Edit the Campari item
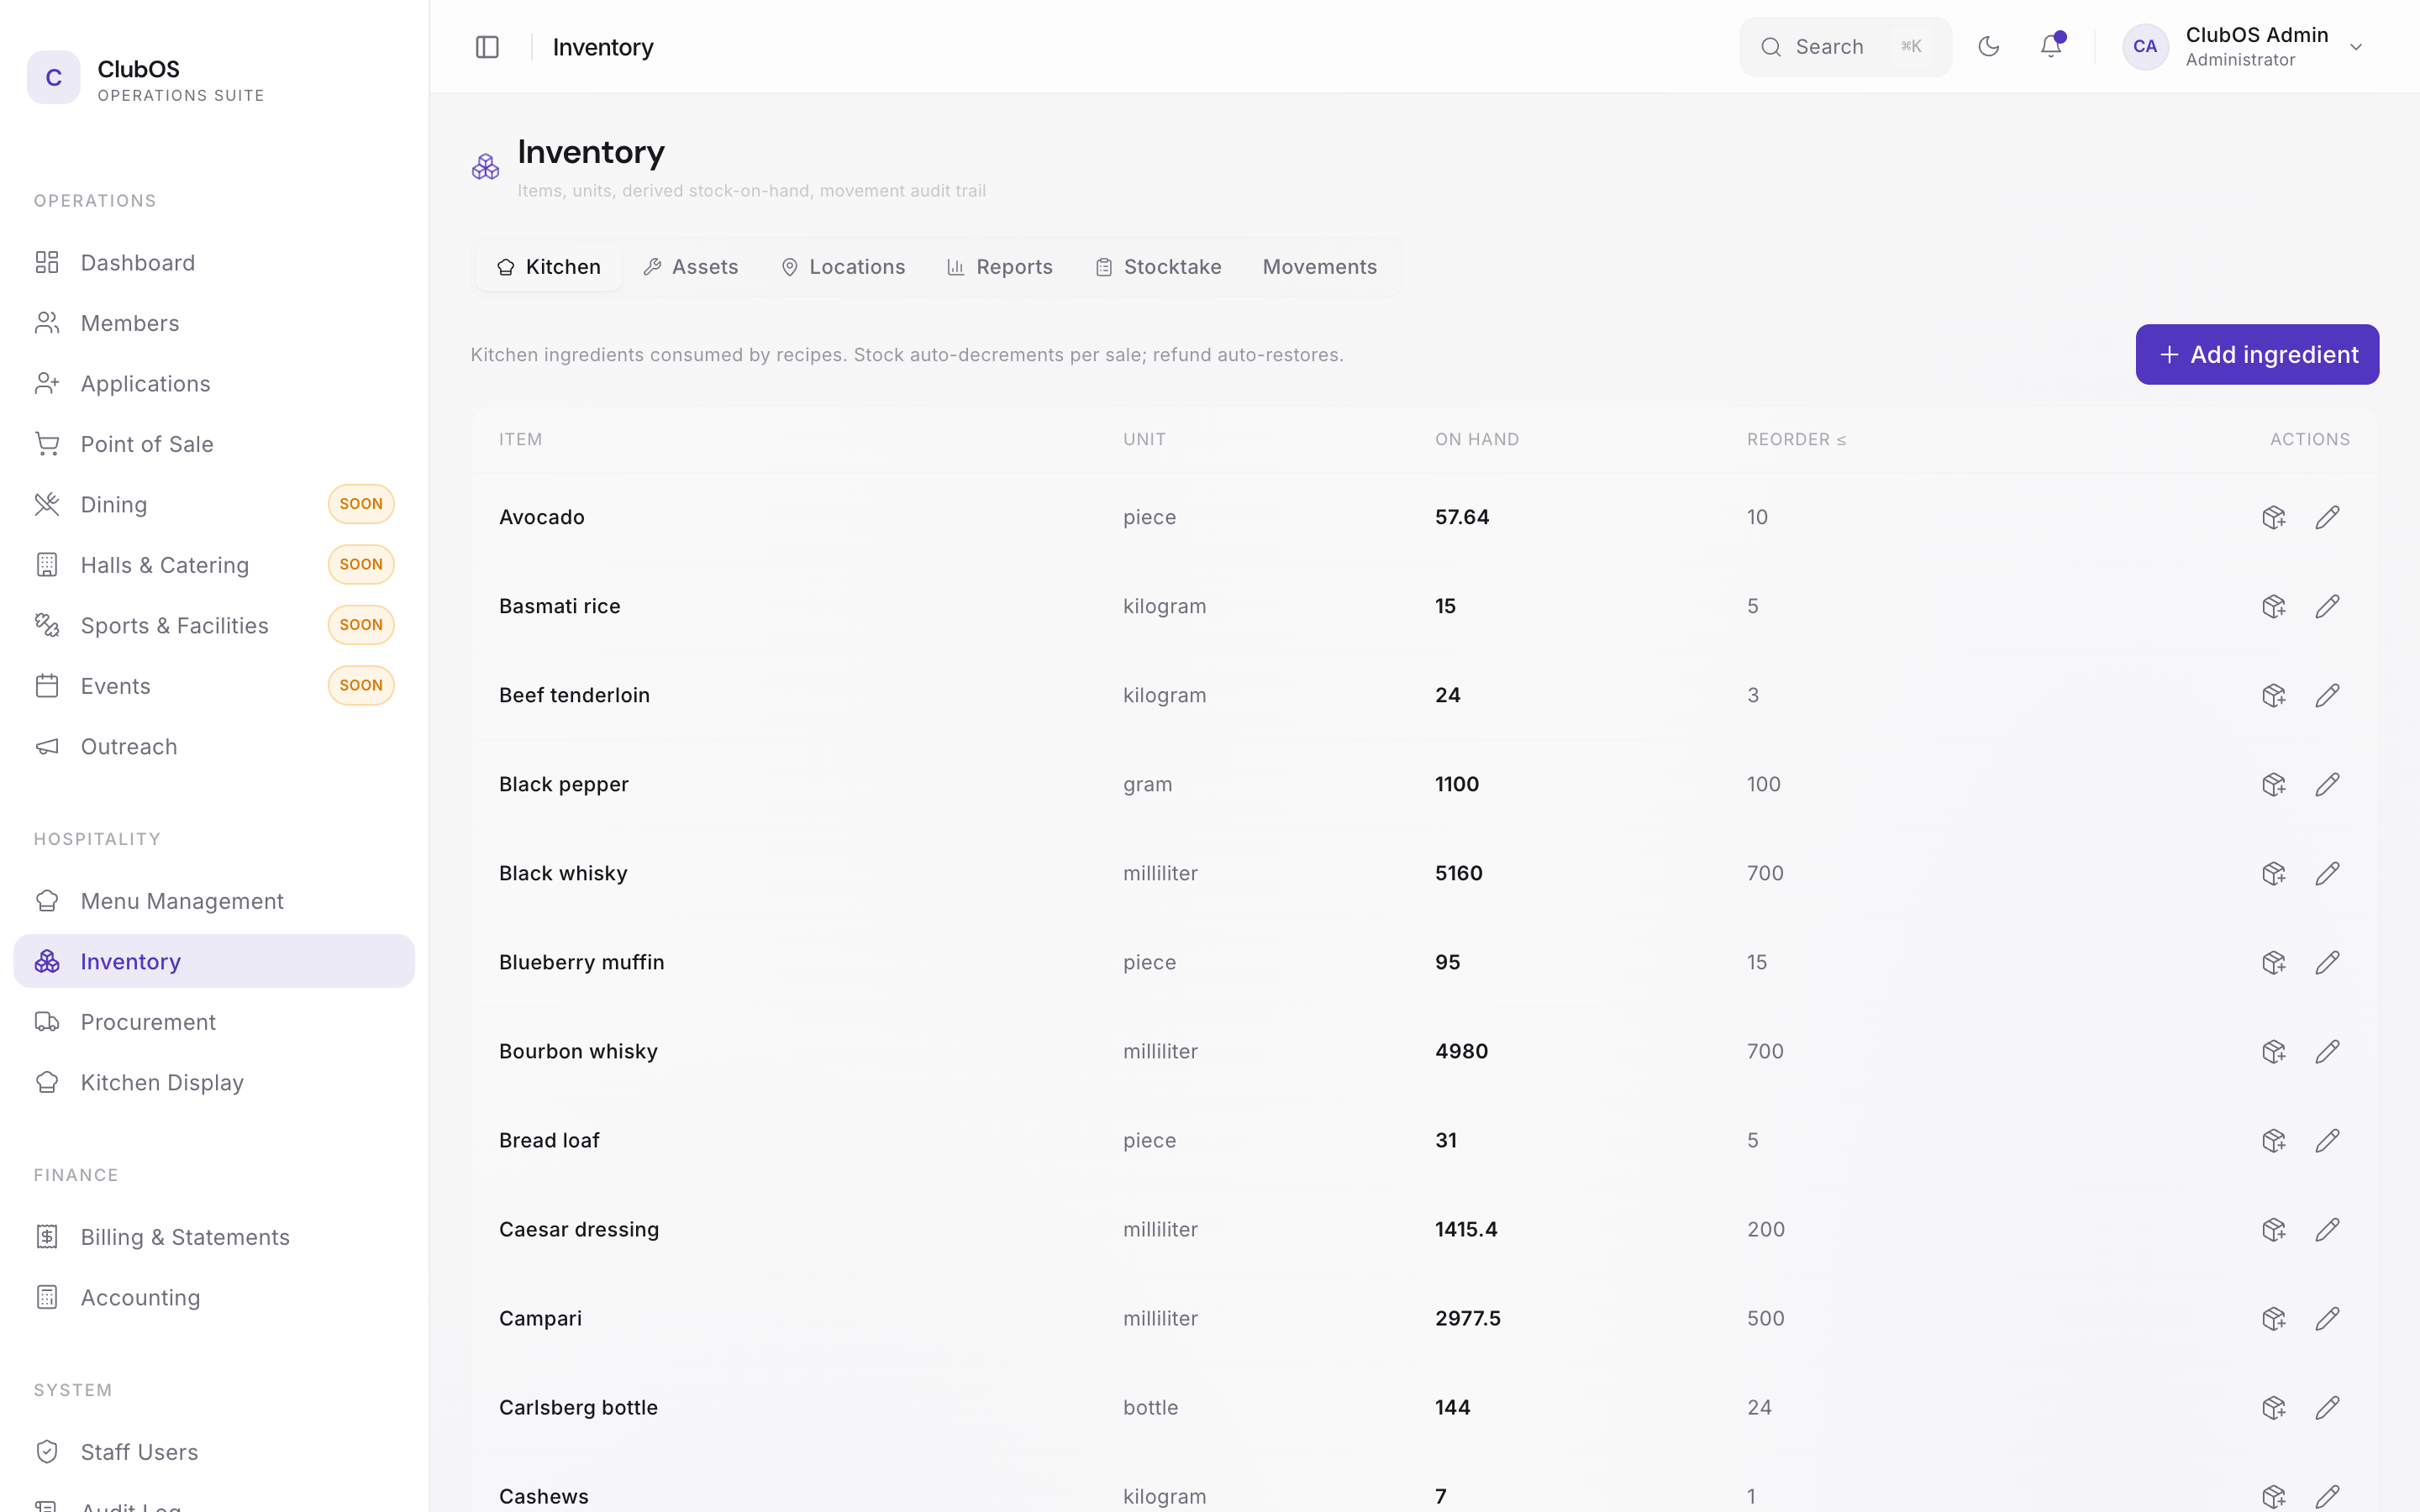 2327,1318
